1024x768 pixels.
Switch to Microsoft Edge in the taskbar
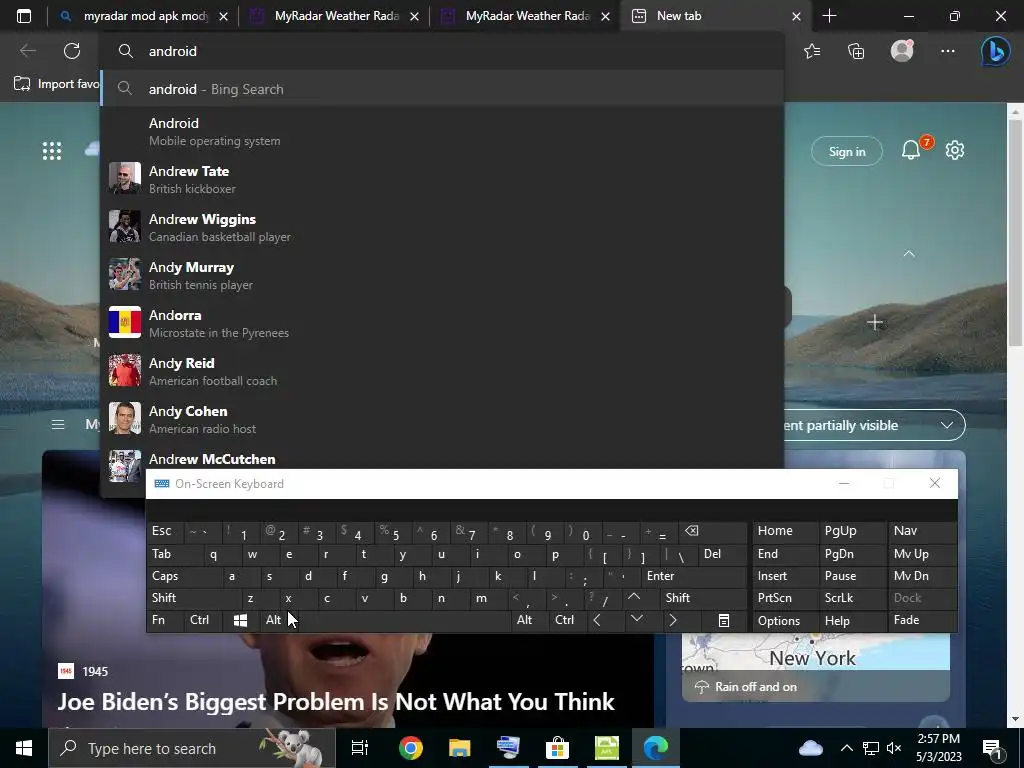click(x=656, y=748)
